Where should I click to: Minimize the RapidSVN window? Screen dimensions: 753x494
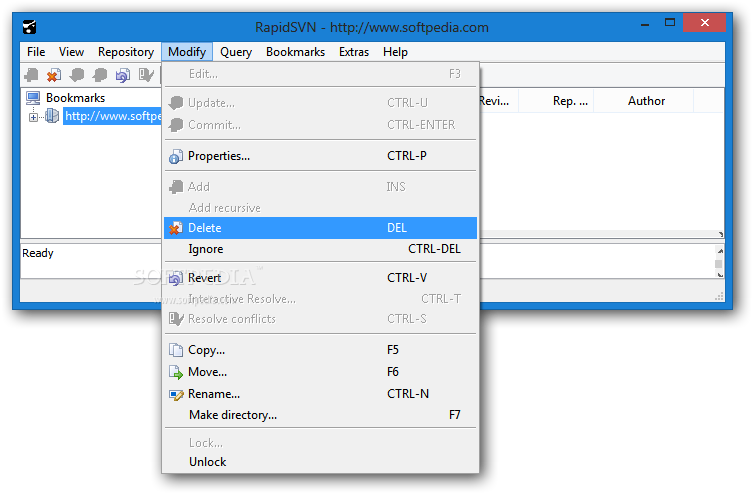click(x=645, y=23)
